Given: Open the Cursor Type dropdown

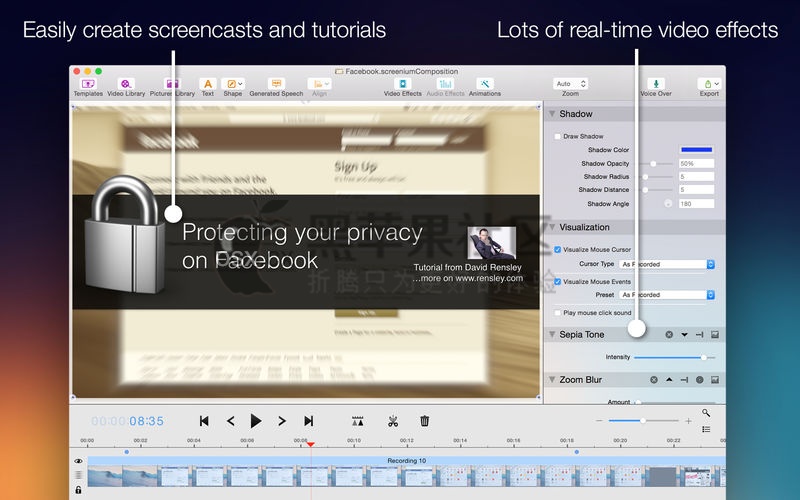Looking at the screenshot, I should (667, 264).
